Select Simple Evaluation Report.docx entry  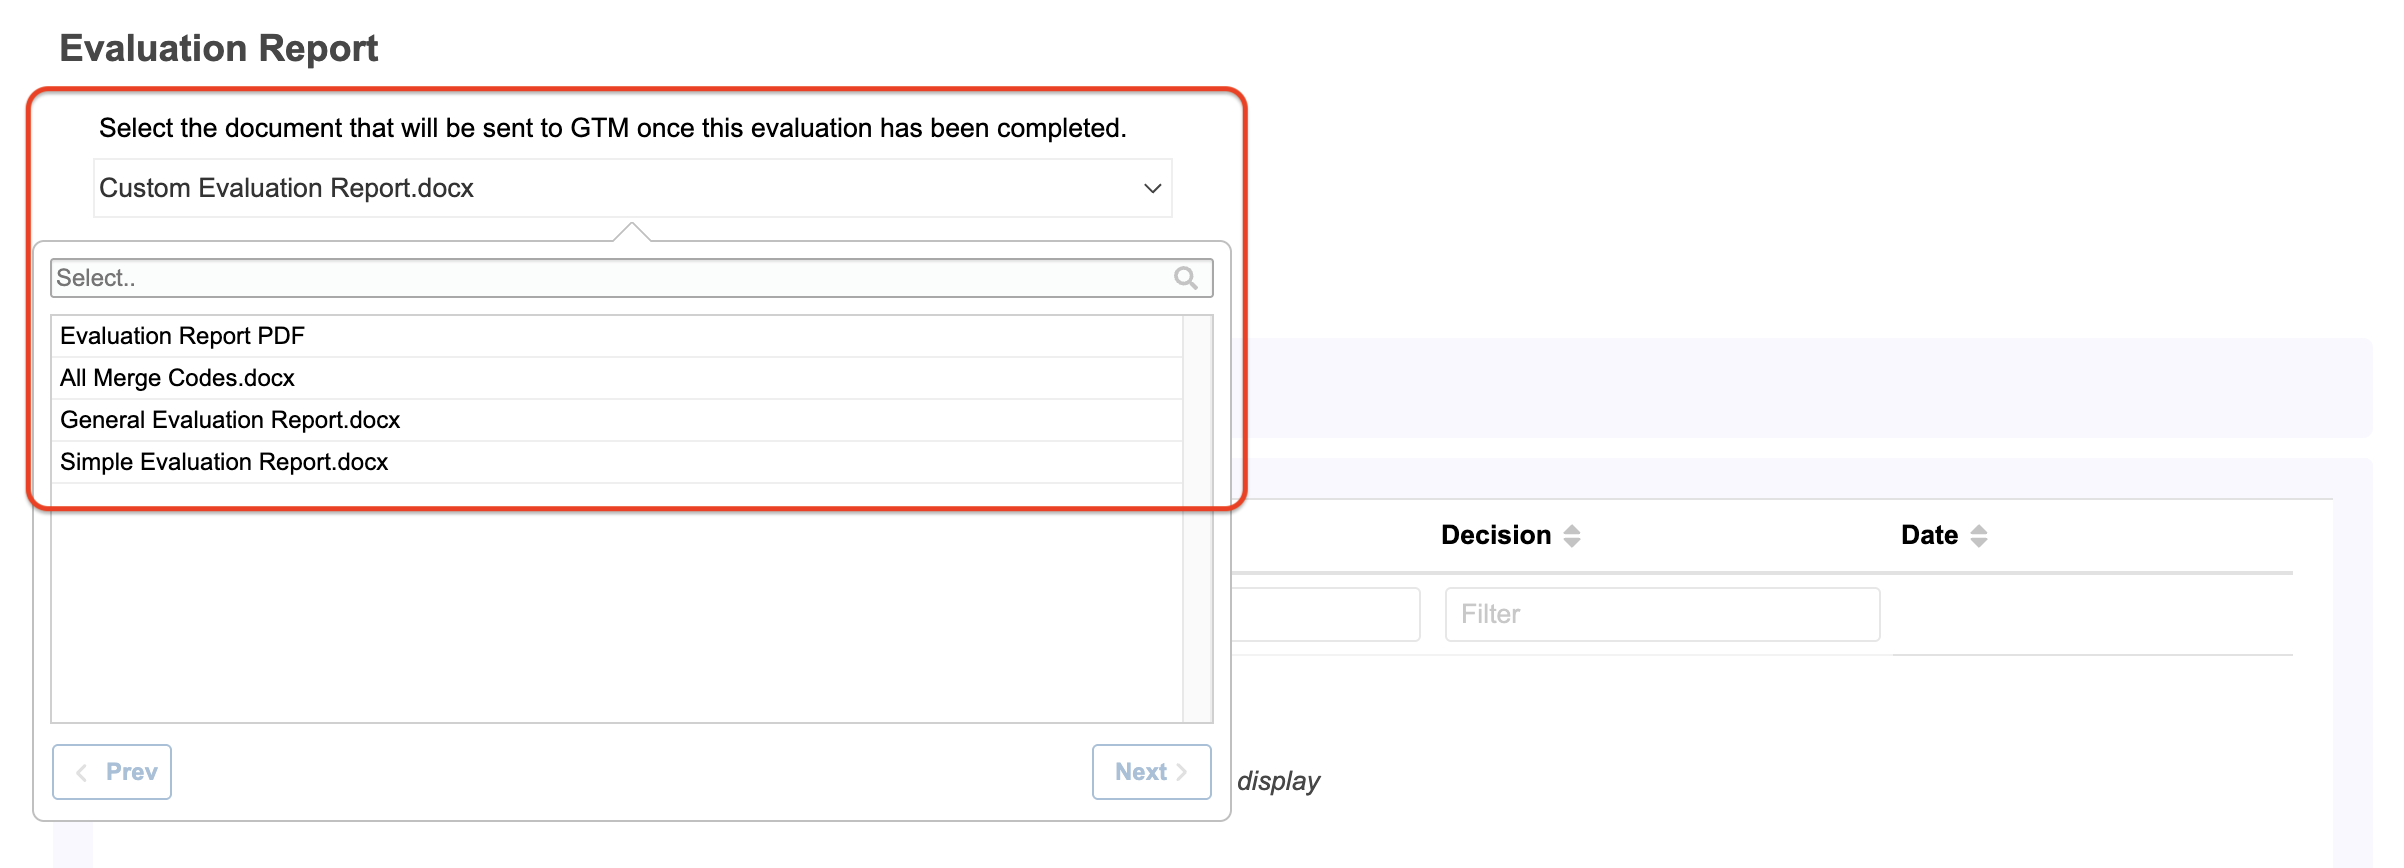617,462
